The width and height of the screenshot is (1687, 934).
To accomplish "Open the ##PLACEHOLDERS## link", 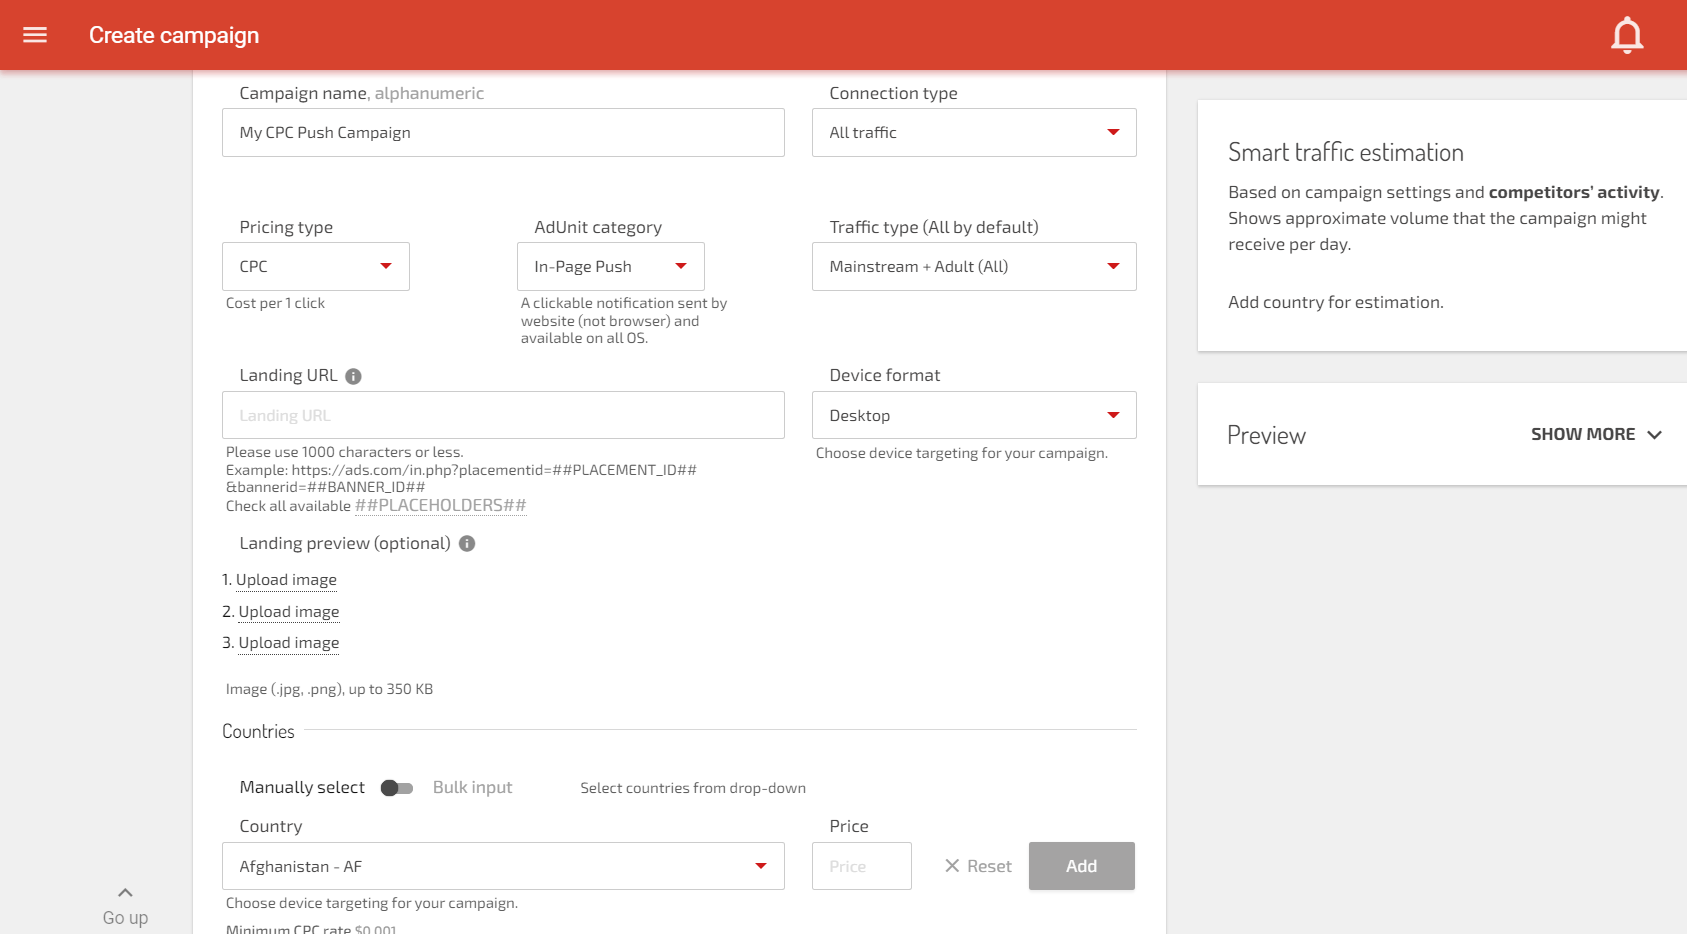I will (440, 506).
